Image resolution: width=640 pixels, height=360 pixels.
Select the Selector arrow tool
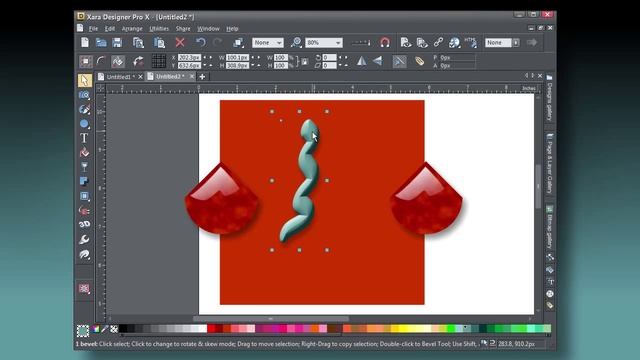pyautogui.click(x=84, y=80)
